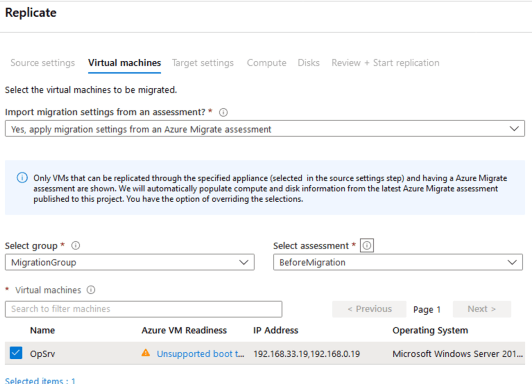The width and height of the screenshot is (532, 384).
Task: Click the Selected items : 1 link
Action: click(40, 381)
